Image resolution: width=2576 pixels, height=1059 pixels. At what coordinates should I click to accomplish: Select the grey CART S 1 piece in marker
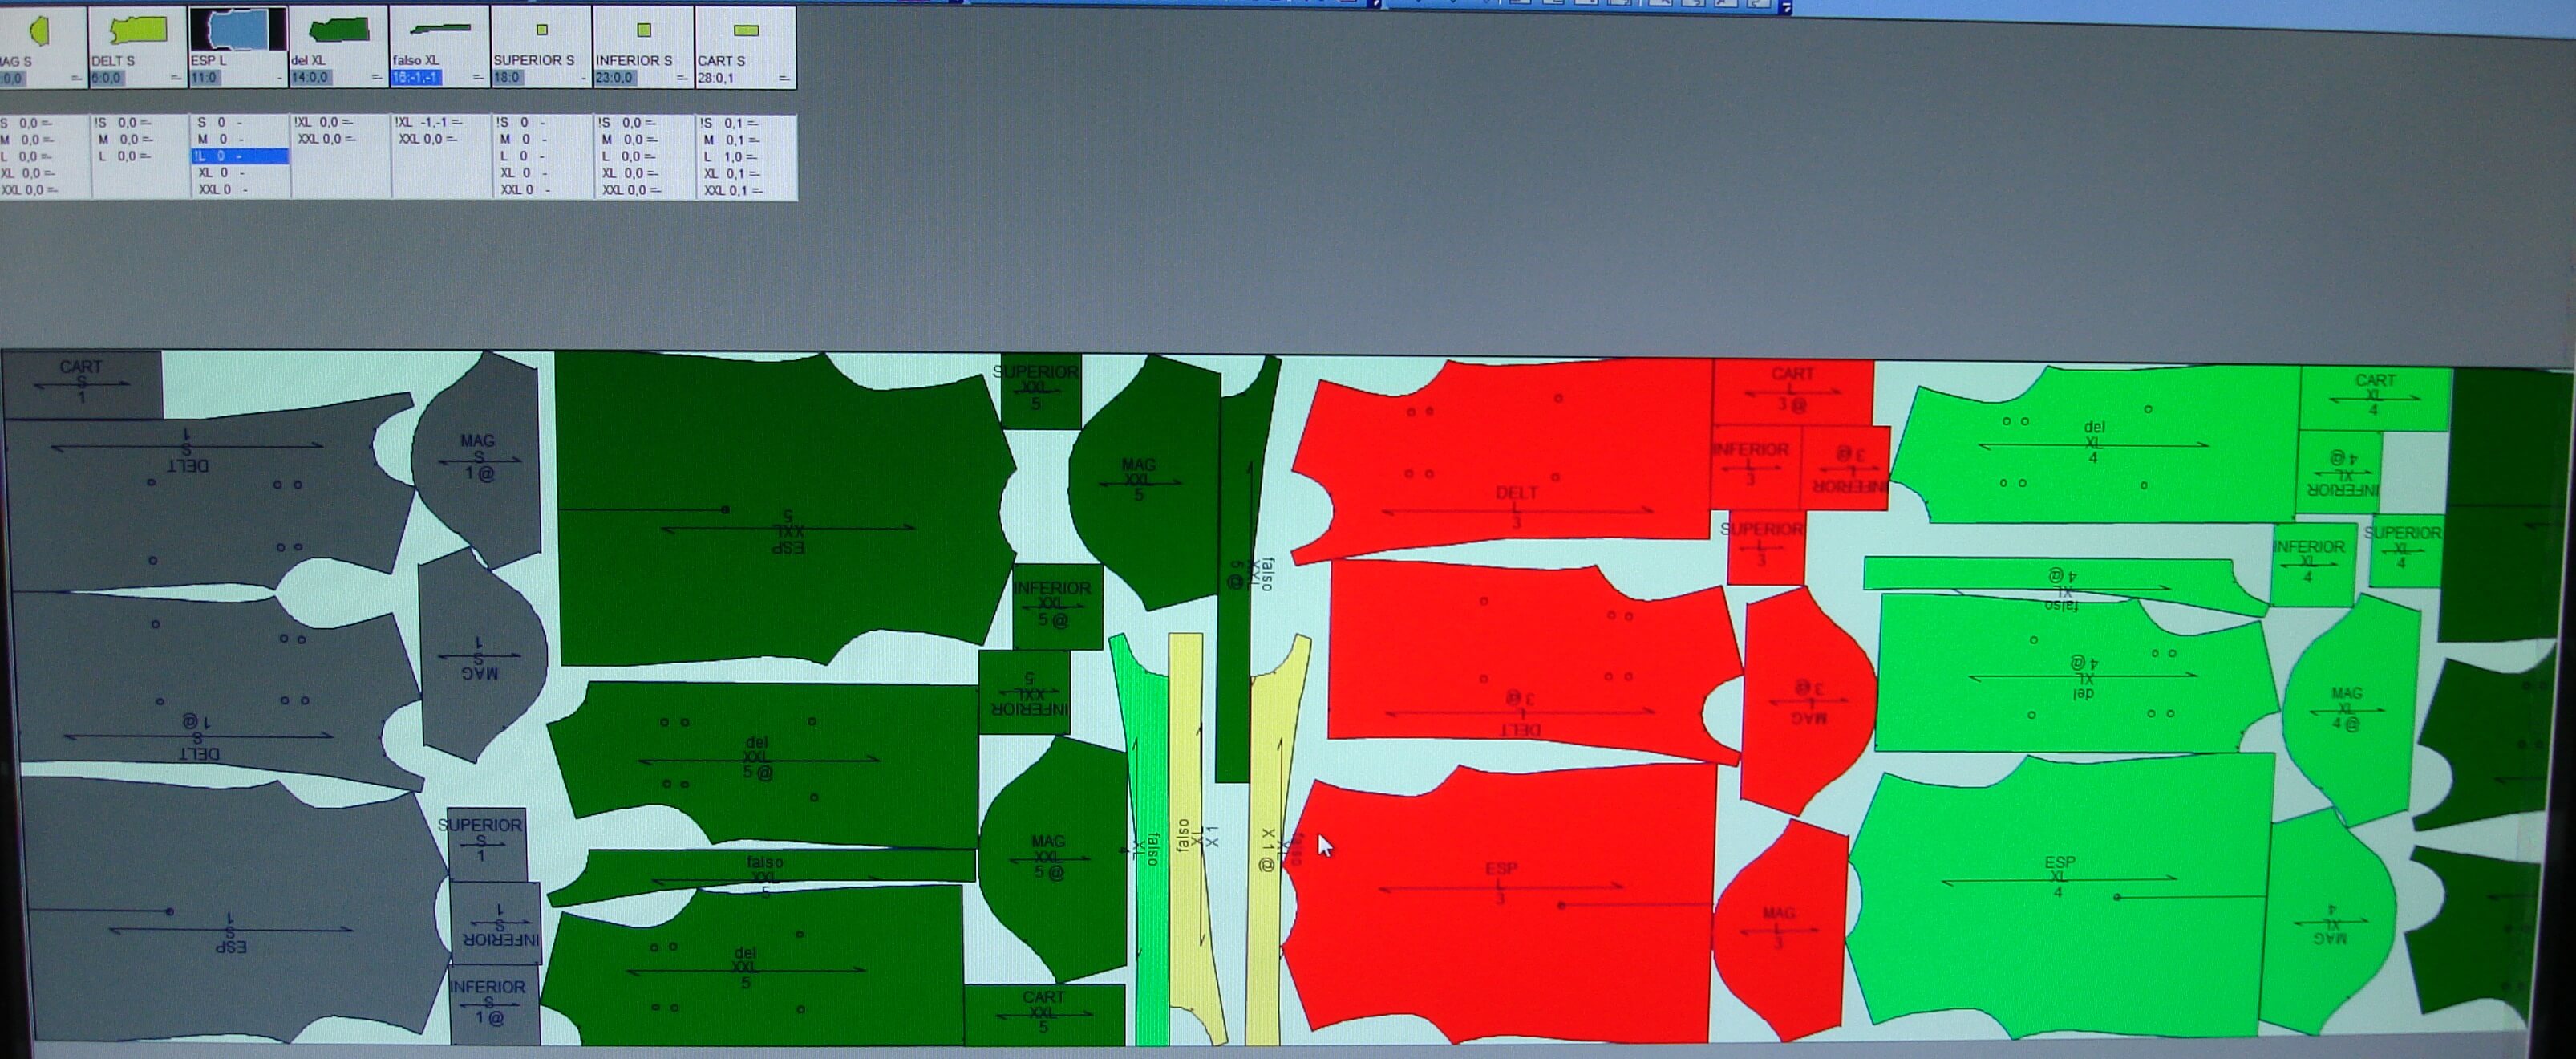(80, 383)
